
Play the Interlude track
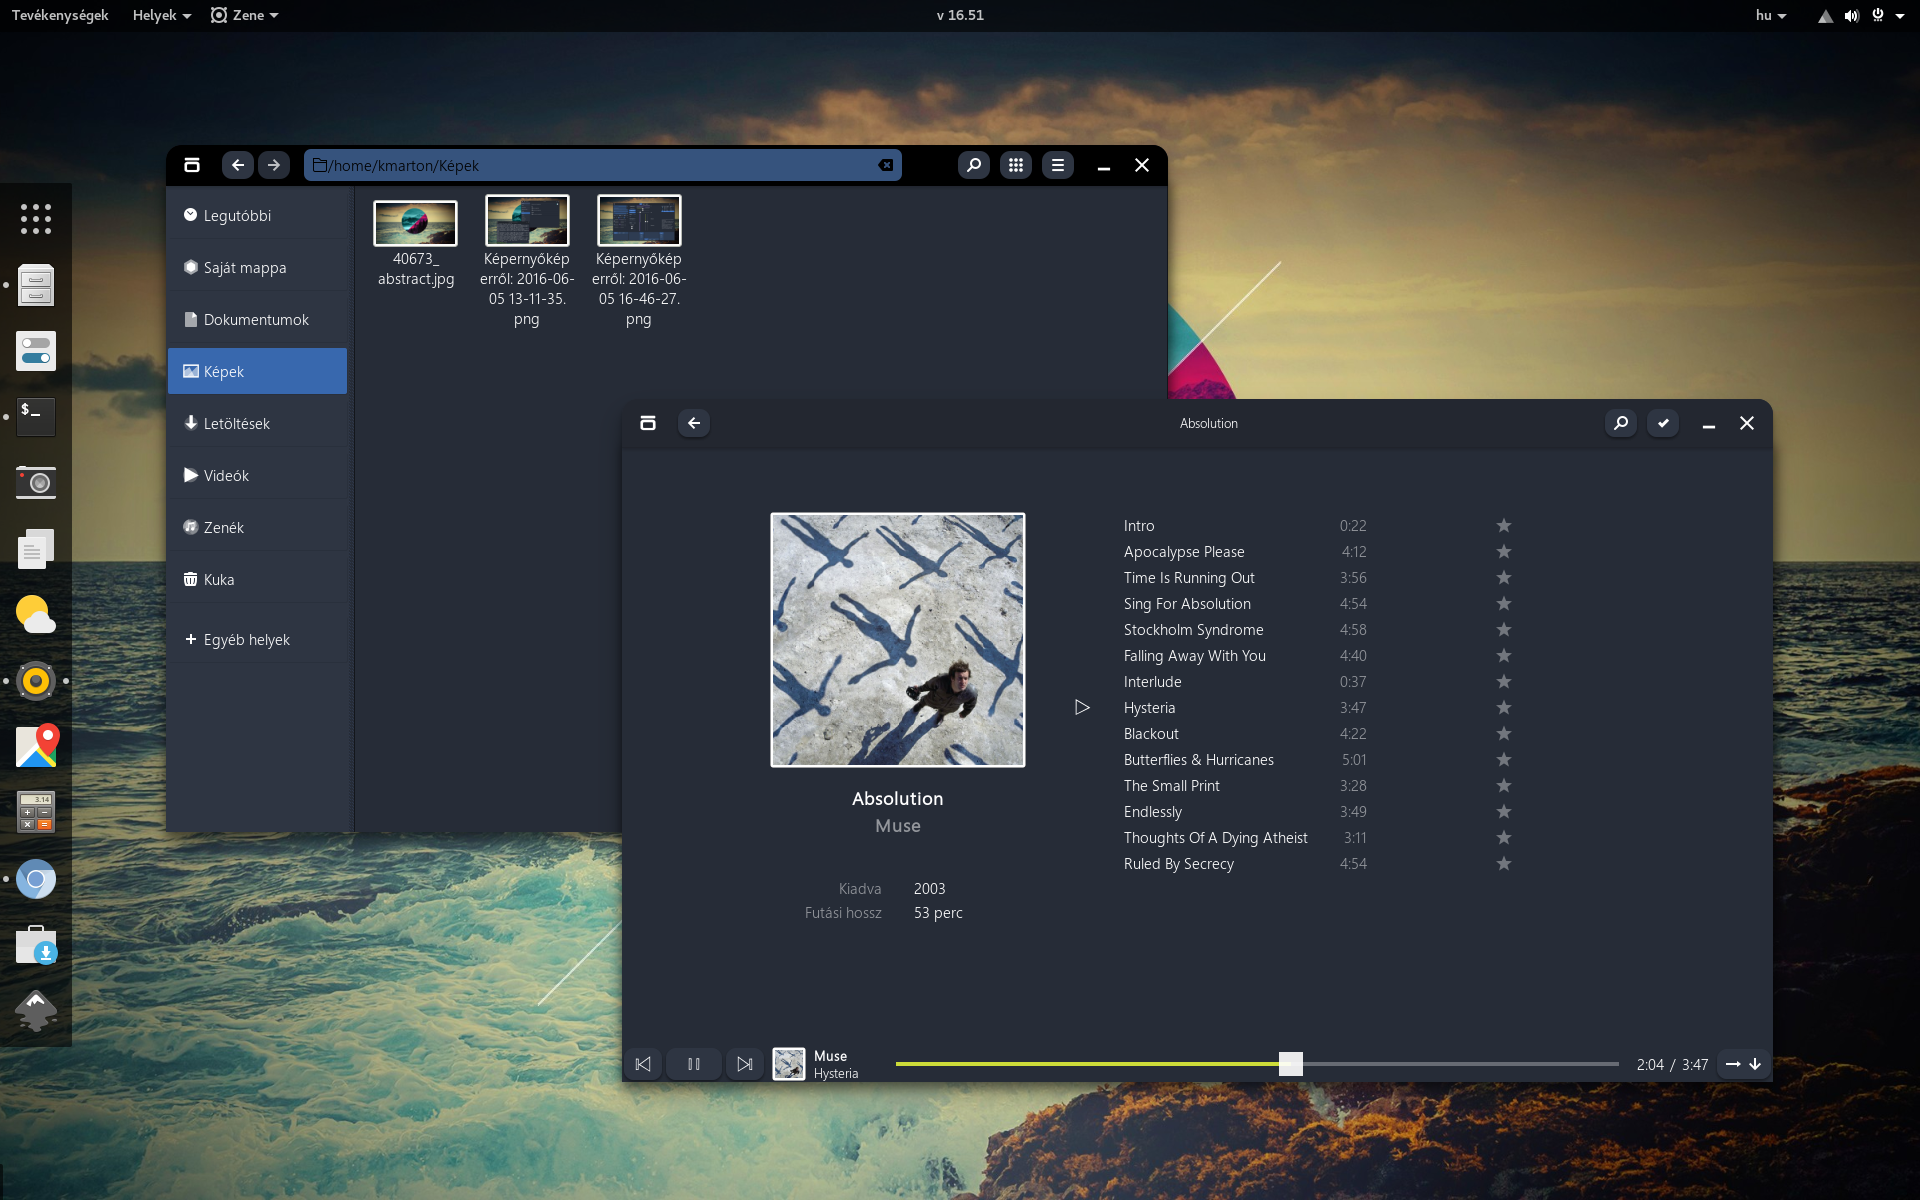1152,682
